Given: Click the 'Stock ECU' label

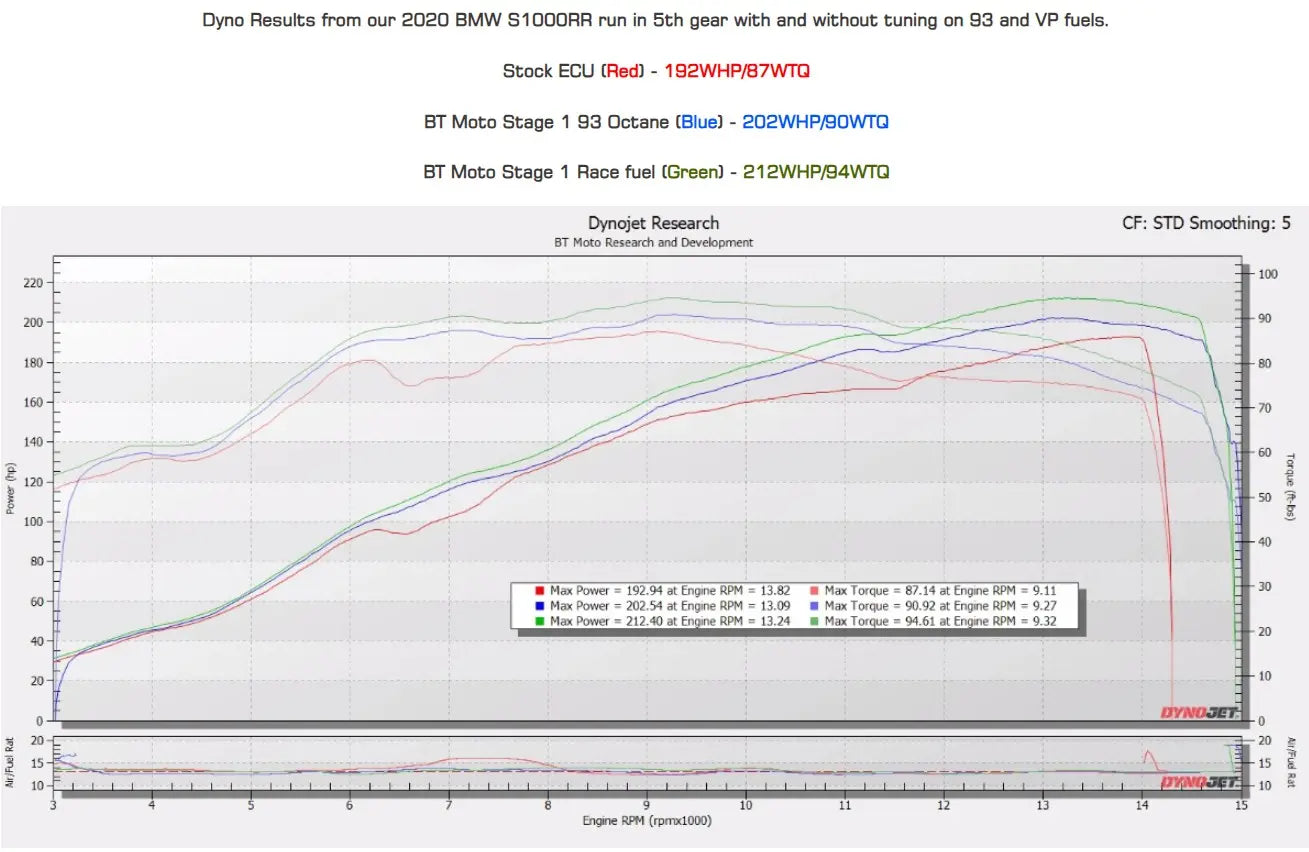Looking at the screenshot, I should (x=548, y=71).
